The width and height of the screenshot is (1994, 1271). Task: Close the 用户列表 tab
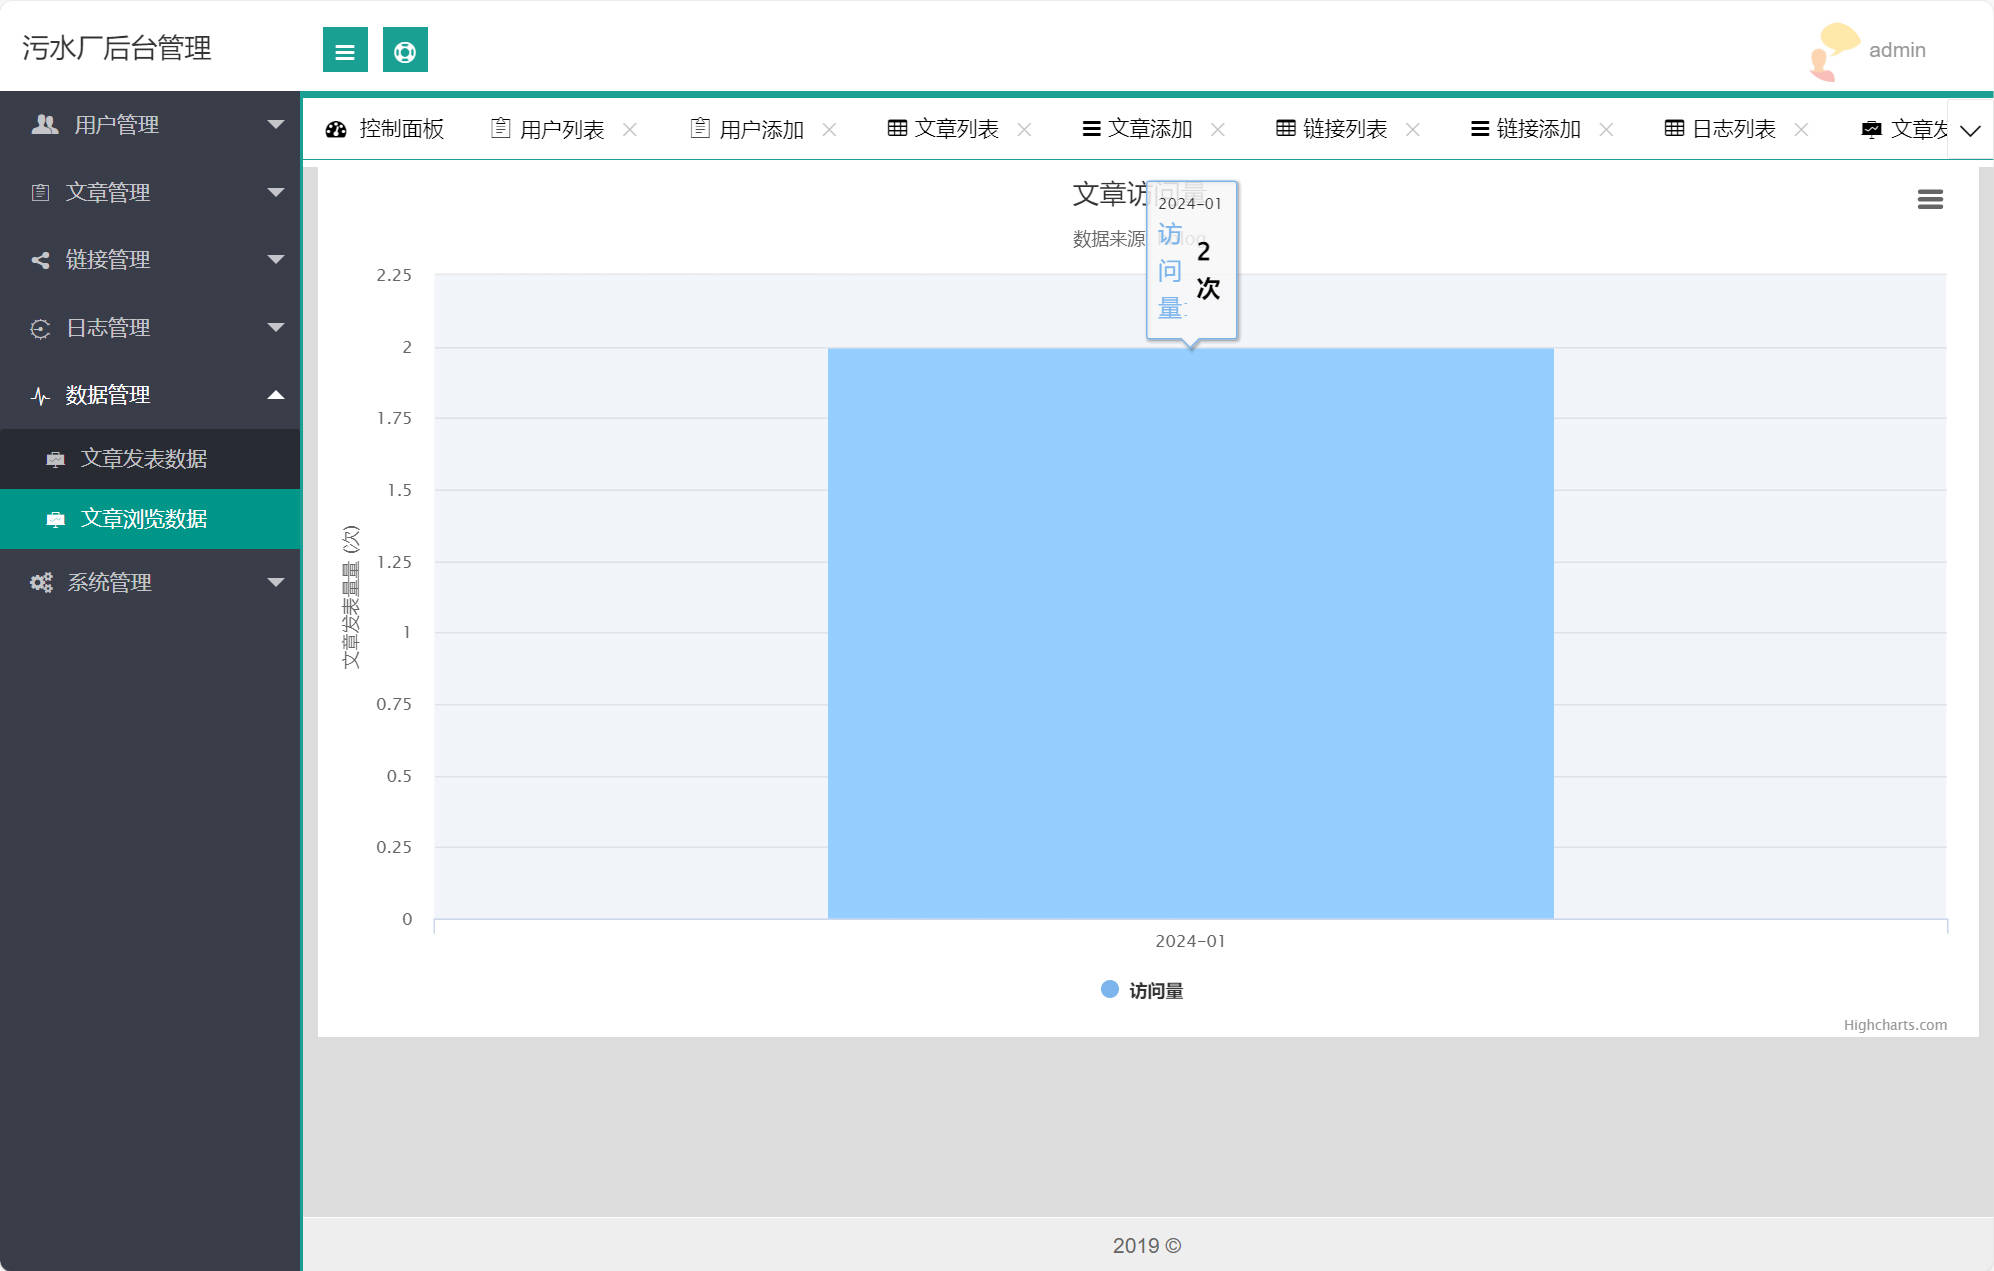[x=631, y=129]
